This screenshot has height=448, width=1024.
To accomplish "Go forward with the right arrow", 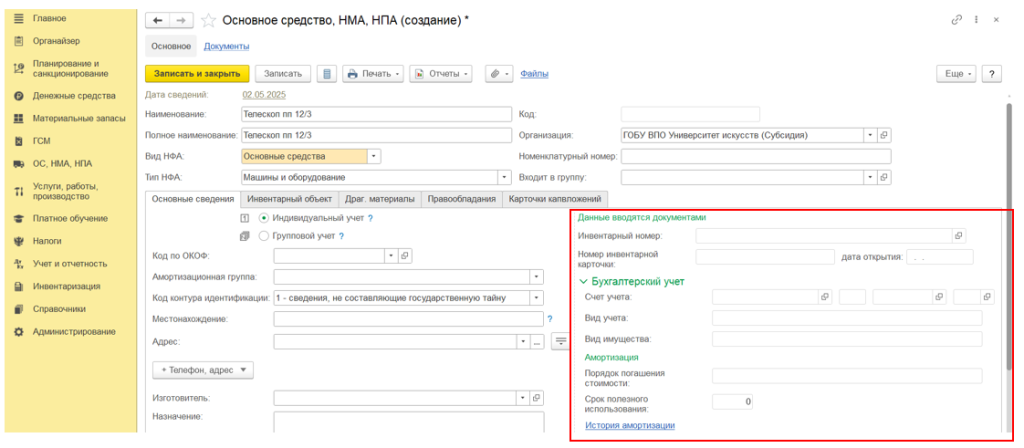I will (x=181, y=21).
